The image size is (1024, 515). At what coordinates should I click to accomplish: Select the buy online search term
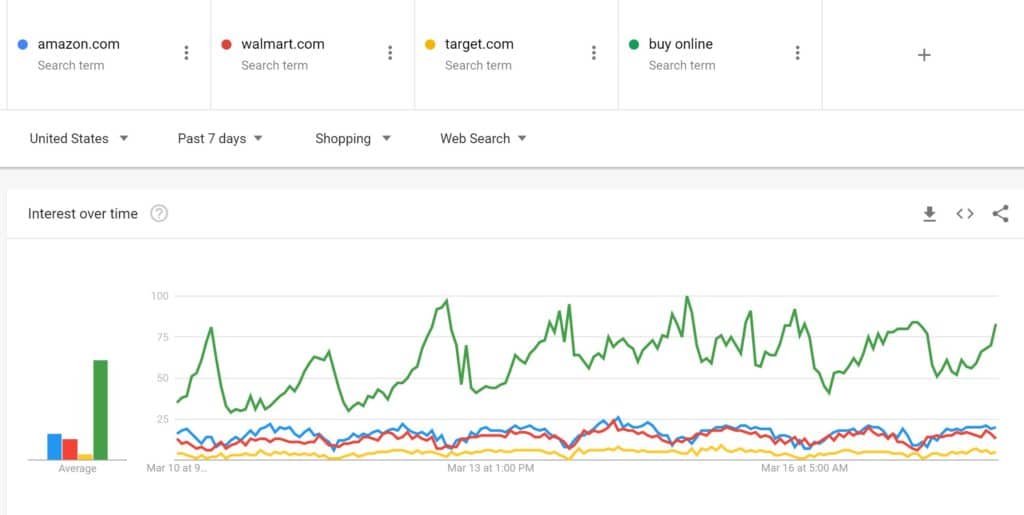point(680,44)
